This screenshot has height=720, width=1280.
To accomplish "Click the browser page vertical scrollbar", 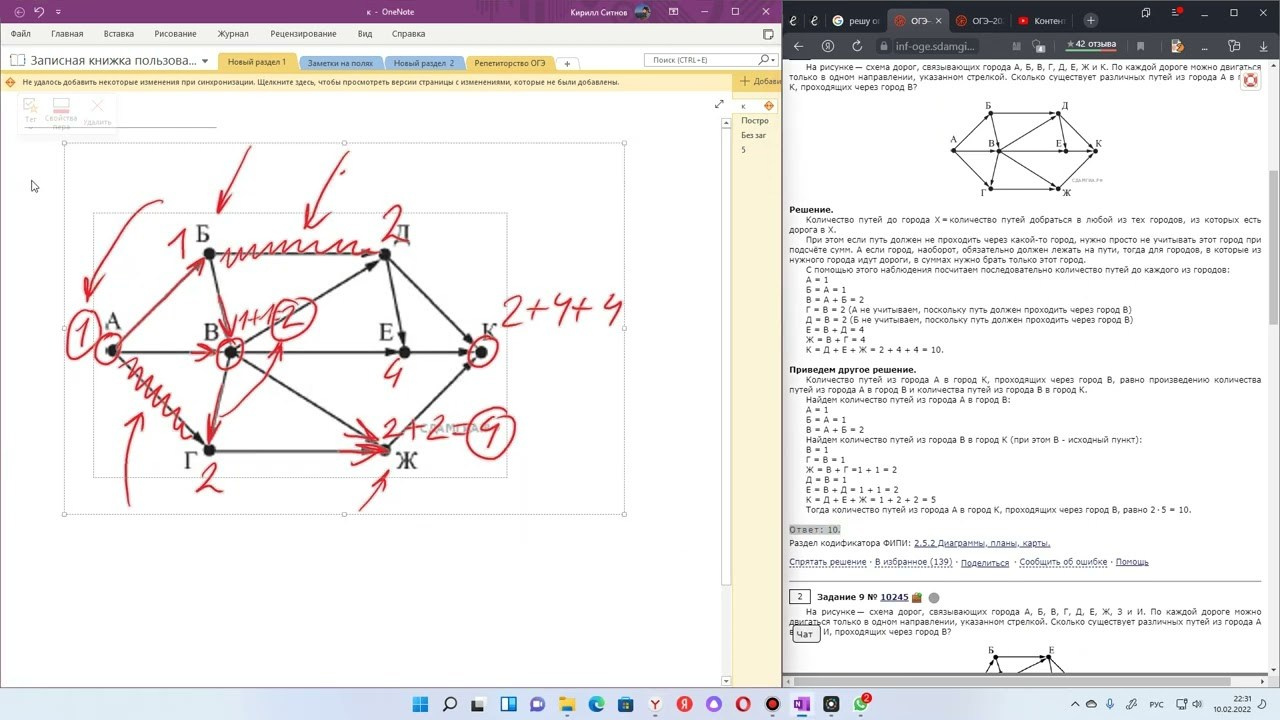I will (x=1273, y=250).
